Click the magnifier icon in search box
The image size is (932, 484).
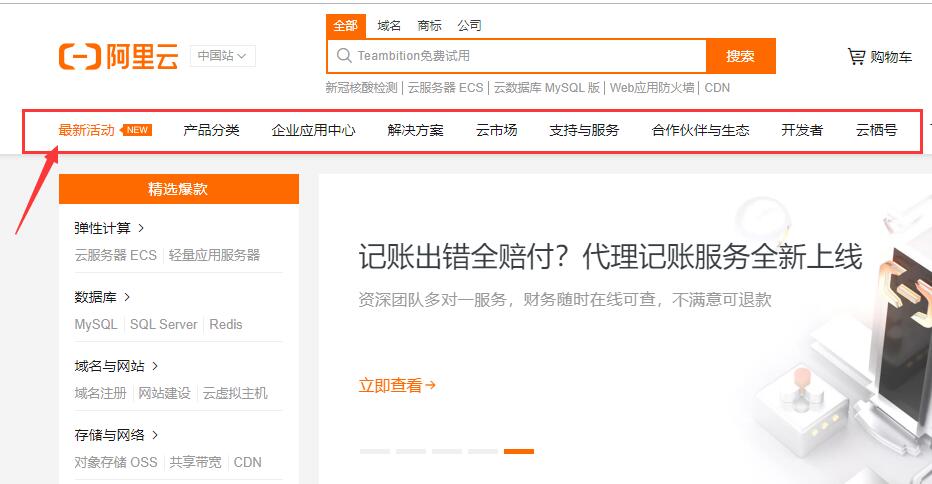point(344,56)
